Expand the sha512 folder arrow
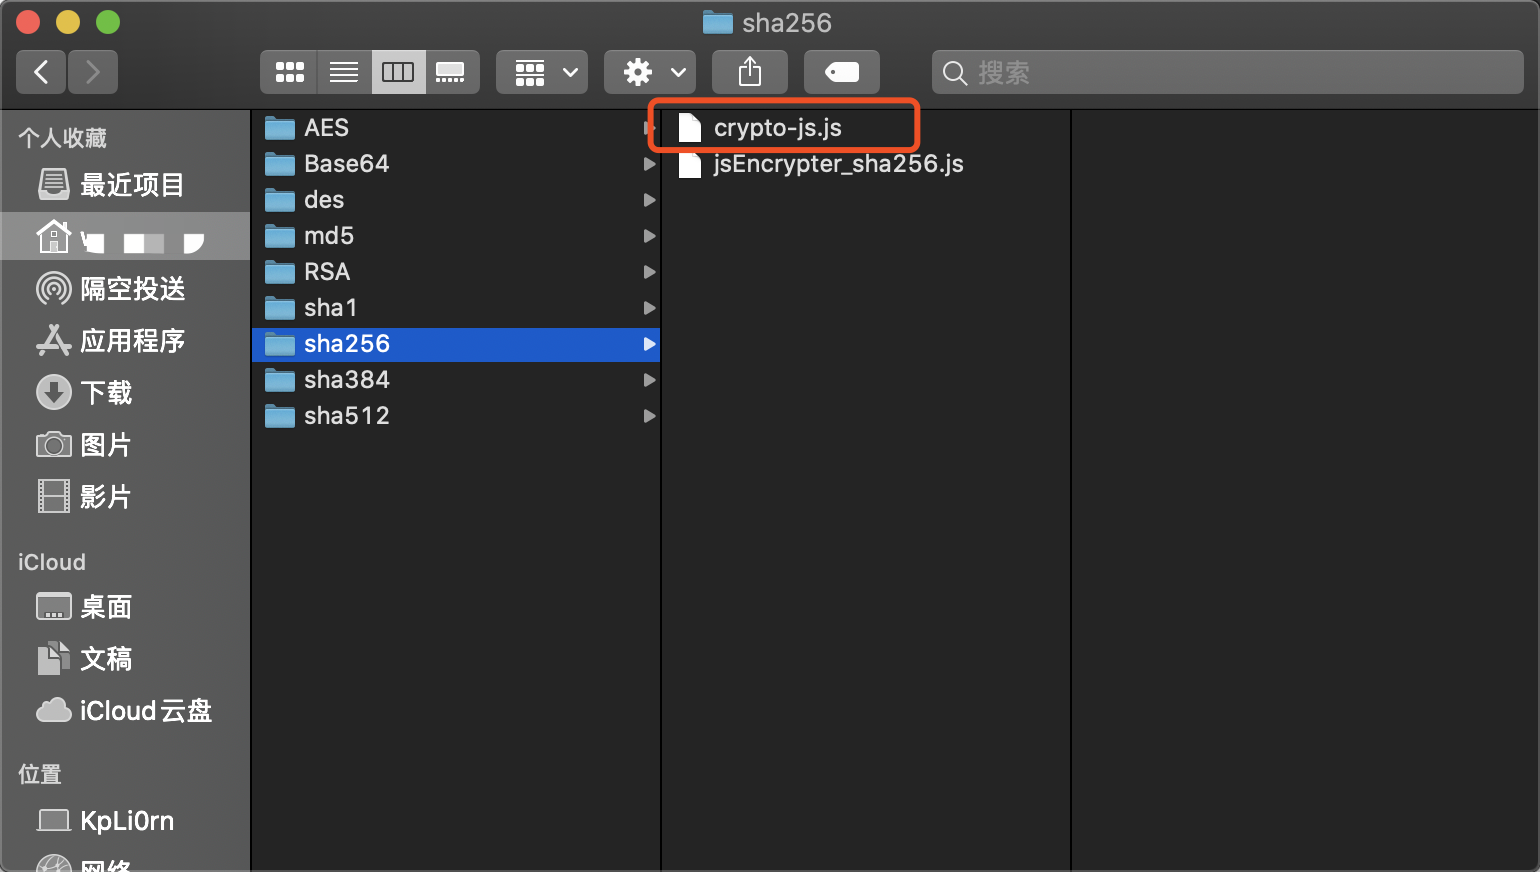This screenshot has height=872, width=1540. [x=650, y=416]
